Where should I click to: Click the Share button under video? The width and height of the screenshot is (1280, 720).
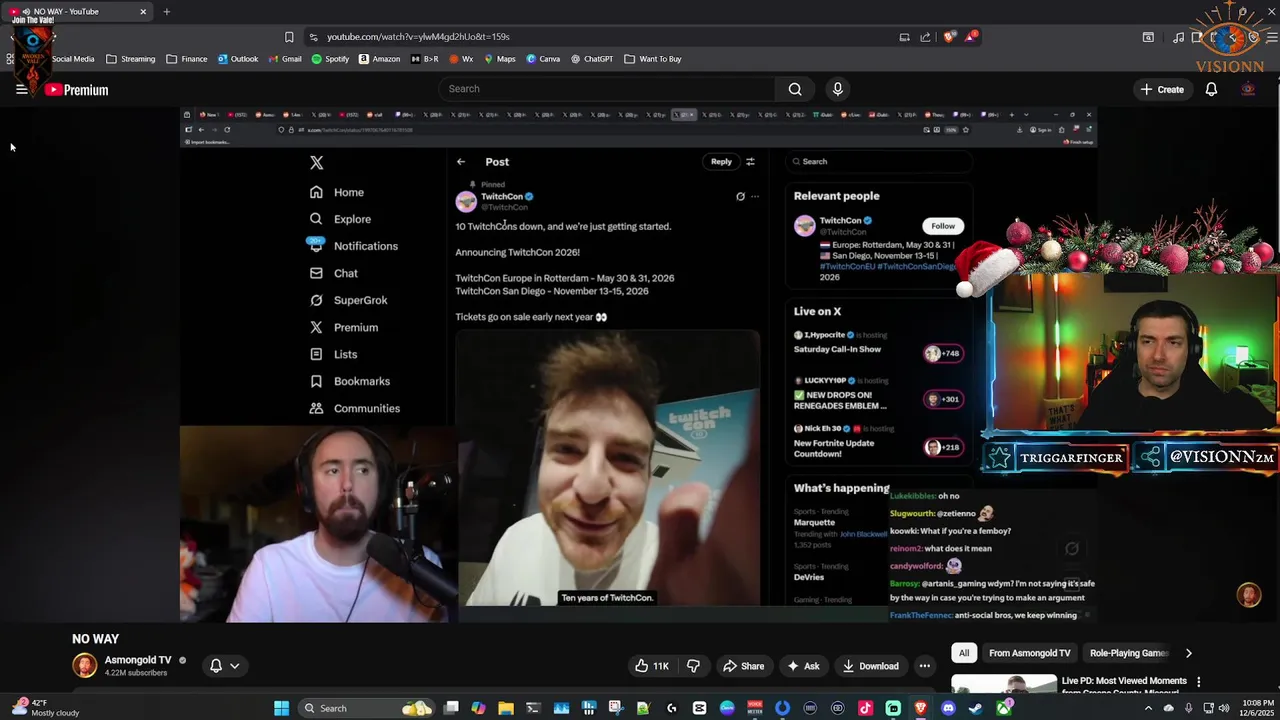pos(744,666)
